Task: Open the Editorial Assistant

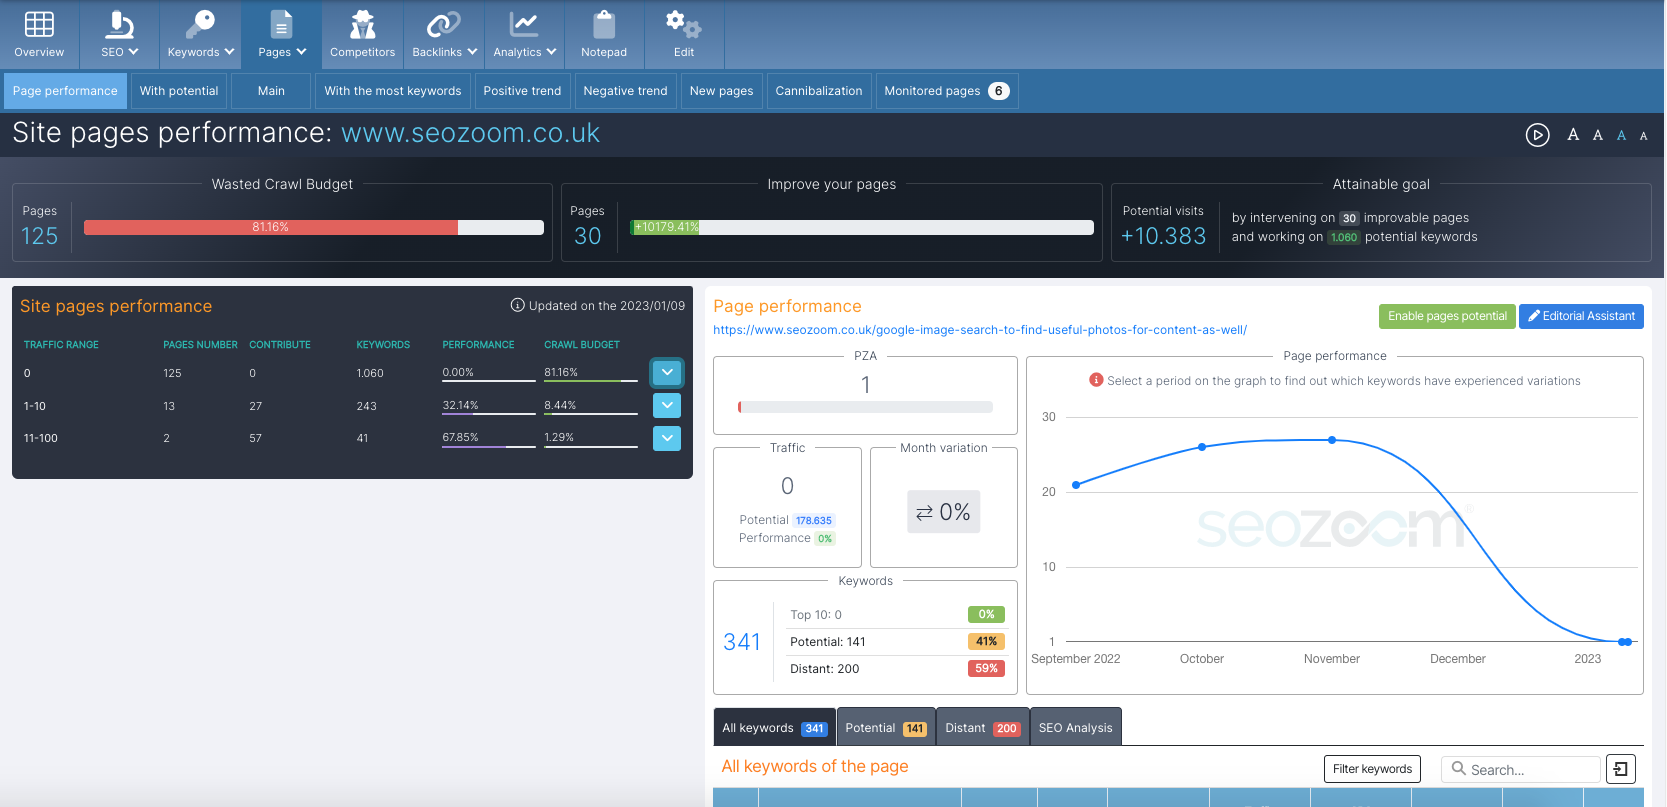Action: (1581, 316)
